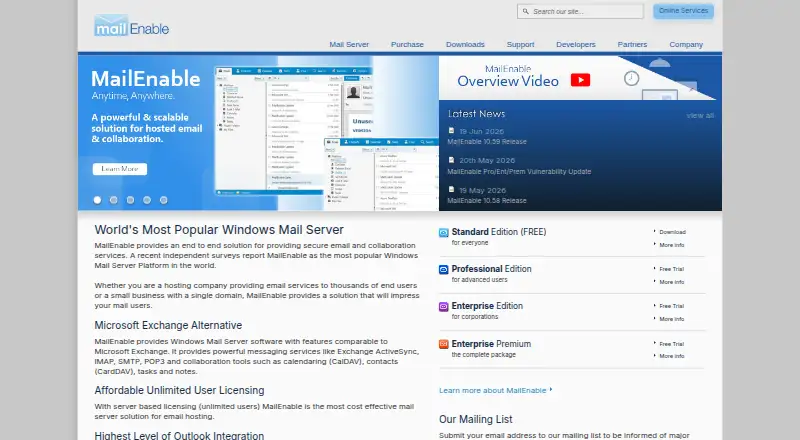Click Affordable Unlimited User Licensing heading
The width and height of the screenshot is (800, 440).
pyautogui.click(x=179, y=390)
